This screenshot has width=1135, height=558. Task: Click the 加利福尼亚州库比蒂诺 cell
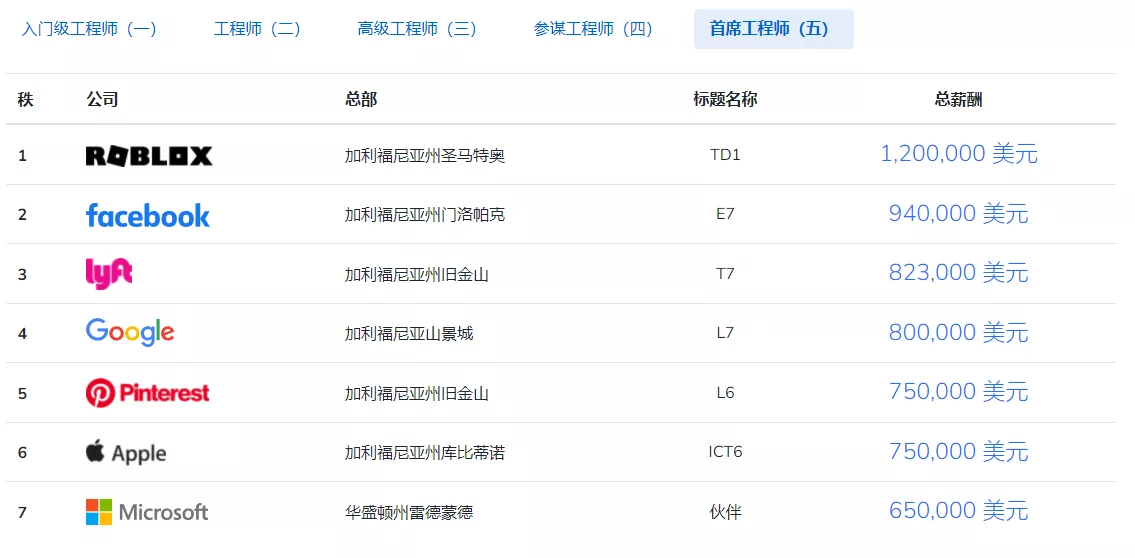[425, 453]
